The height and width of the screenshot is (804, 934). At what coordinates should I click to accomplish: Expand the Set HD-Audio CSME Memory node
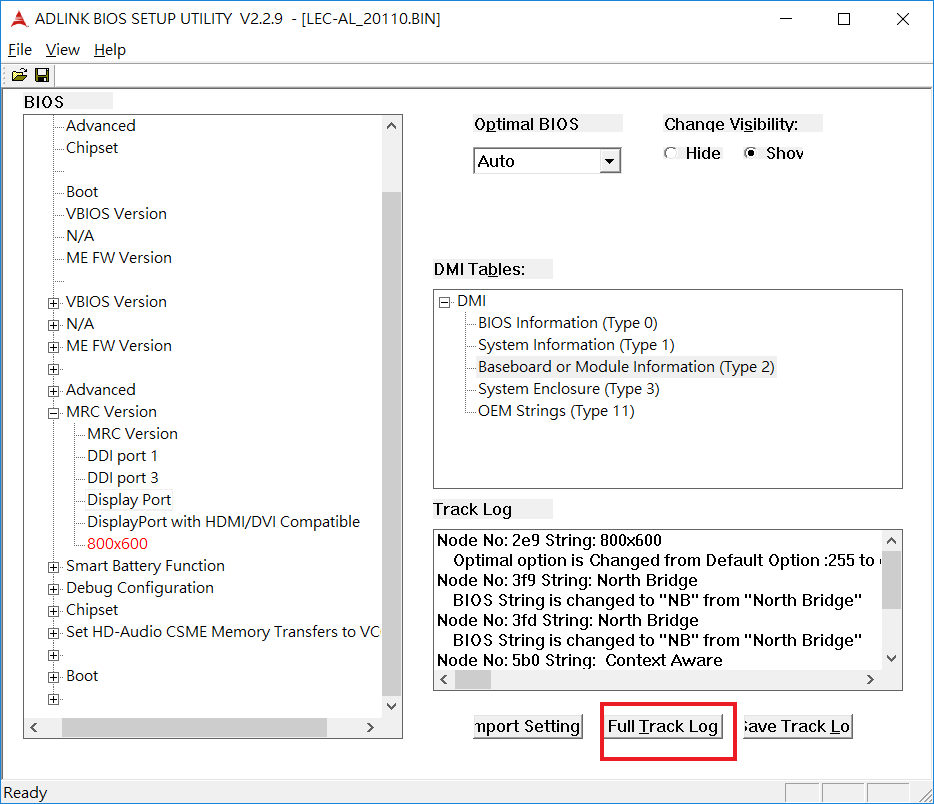coord(54,633)
